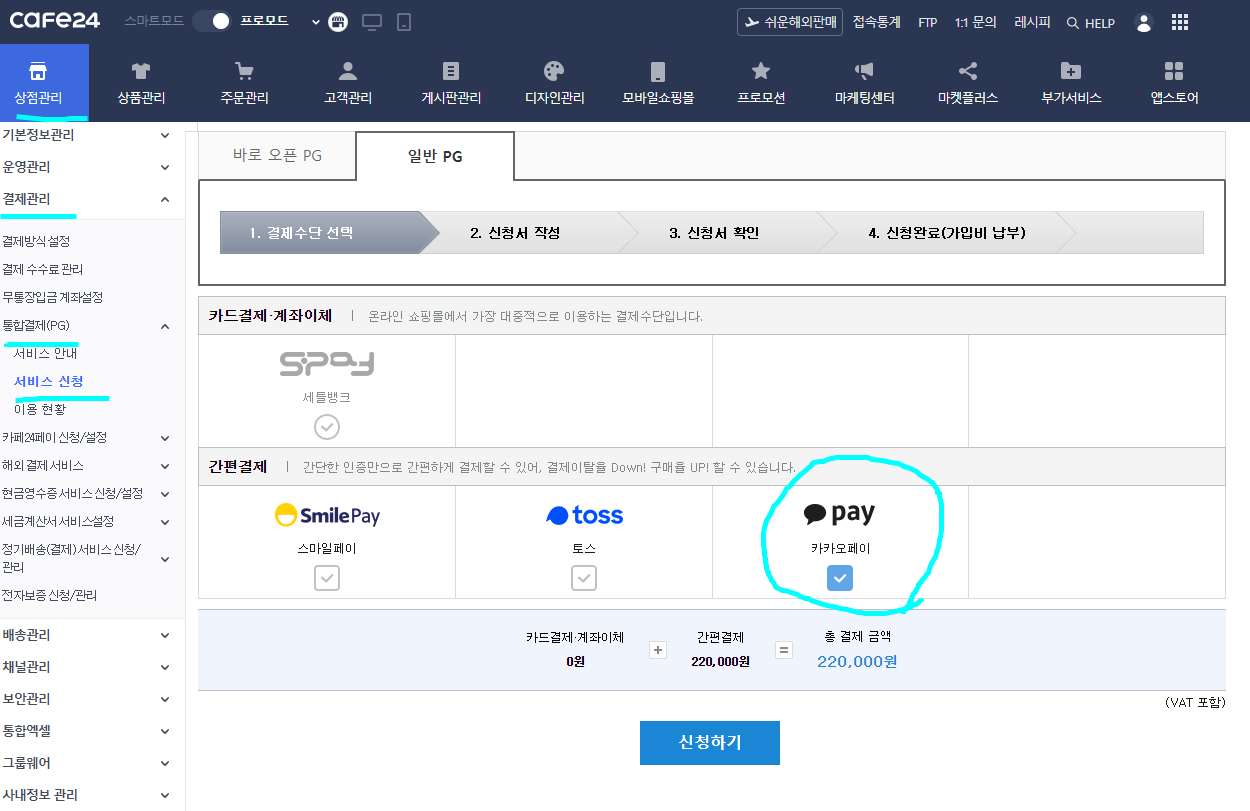This screenshot has width=1250, height=811.
Task: Click step 4. 신청완료(가입비 납부)
Action: [947, 233]
